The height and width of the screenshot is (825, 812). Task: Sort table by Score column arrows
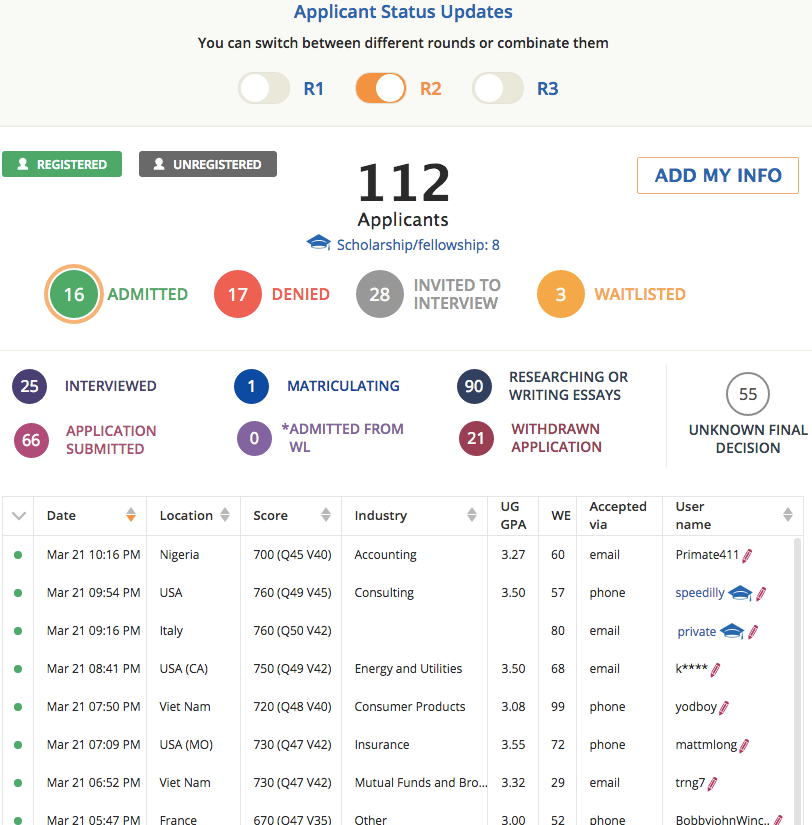(326, 516)
